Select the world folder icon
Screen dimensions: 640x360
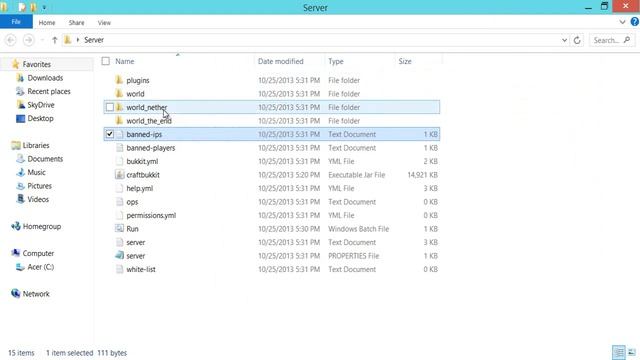coord(119,93)
